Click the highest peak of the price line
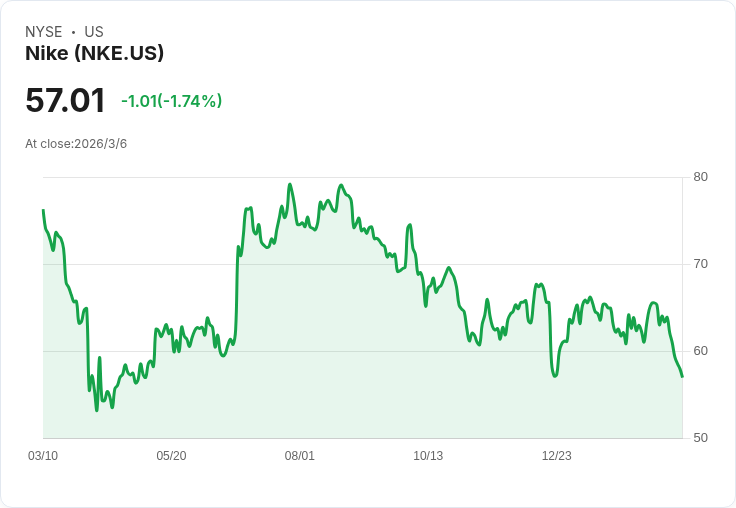 click(290, 185)
